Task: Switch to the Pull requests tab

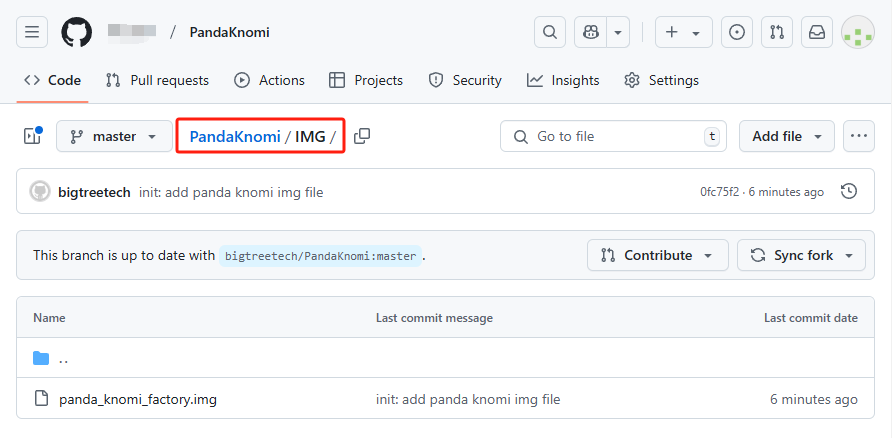Action: coord(157,80)
